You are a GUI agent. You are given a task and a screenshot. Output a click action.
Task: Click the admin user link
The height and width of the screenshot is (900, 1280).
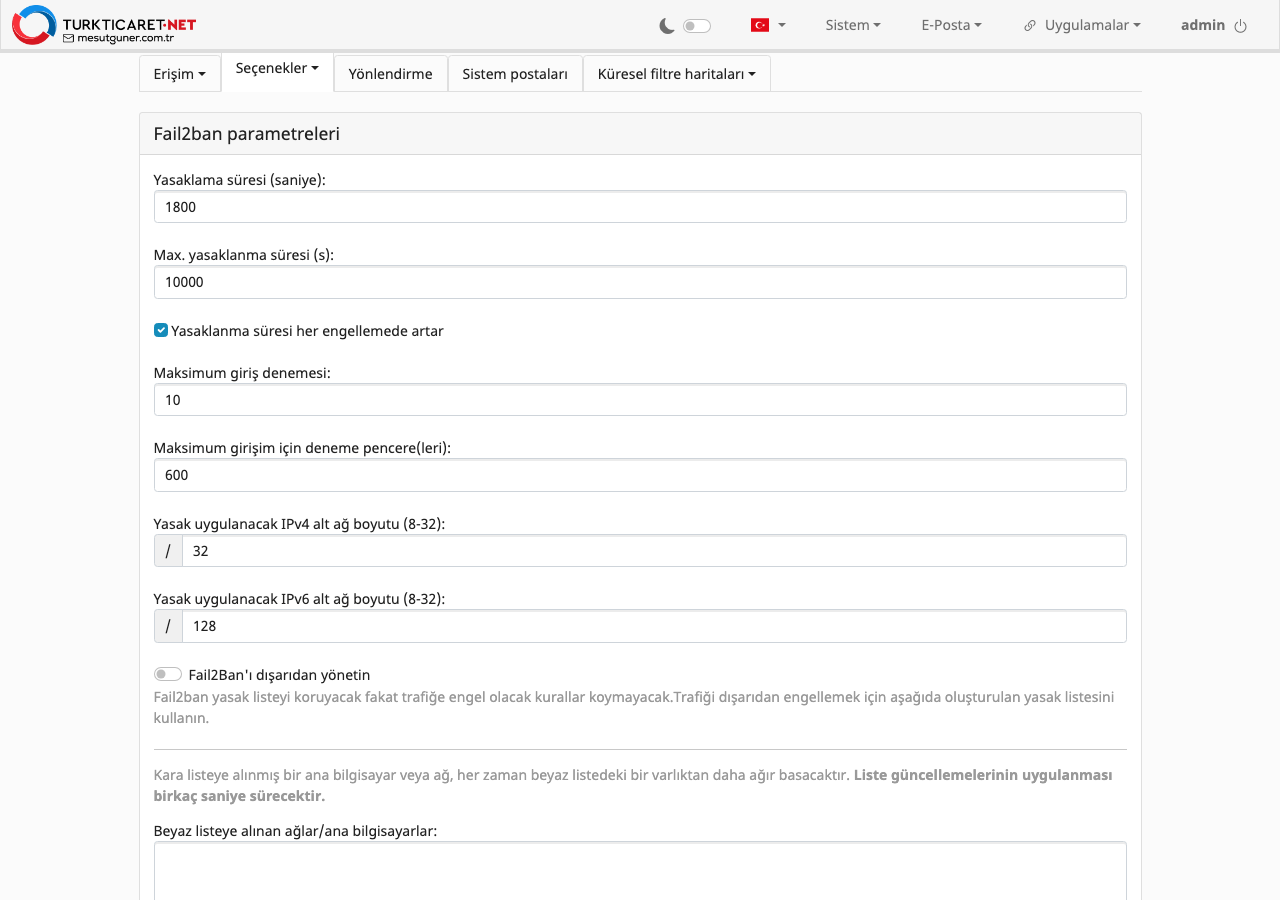[x=1203, y=25]
